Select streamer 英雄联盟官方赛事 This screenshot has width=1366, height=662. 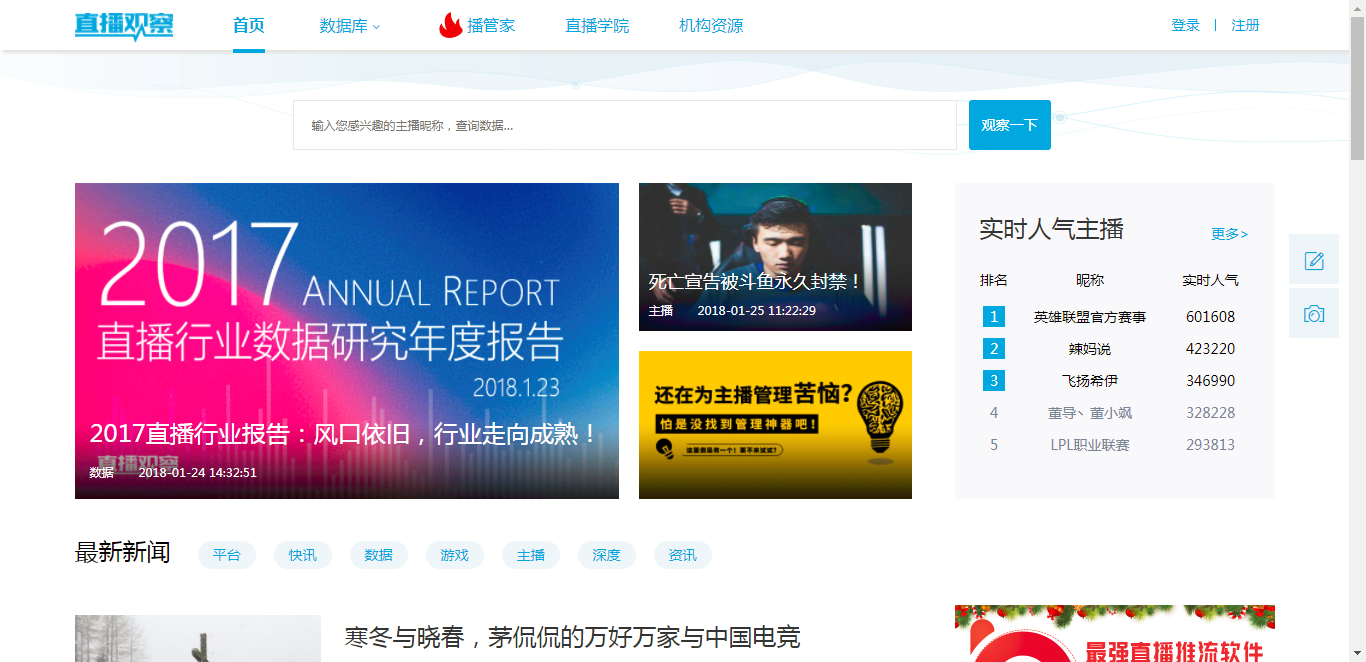click(x=1090, y=317)
